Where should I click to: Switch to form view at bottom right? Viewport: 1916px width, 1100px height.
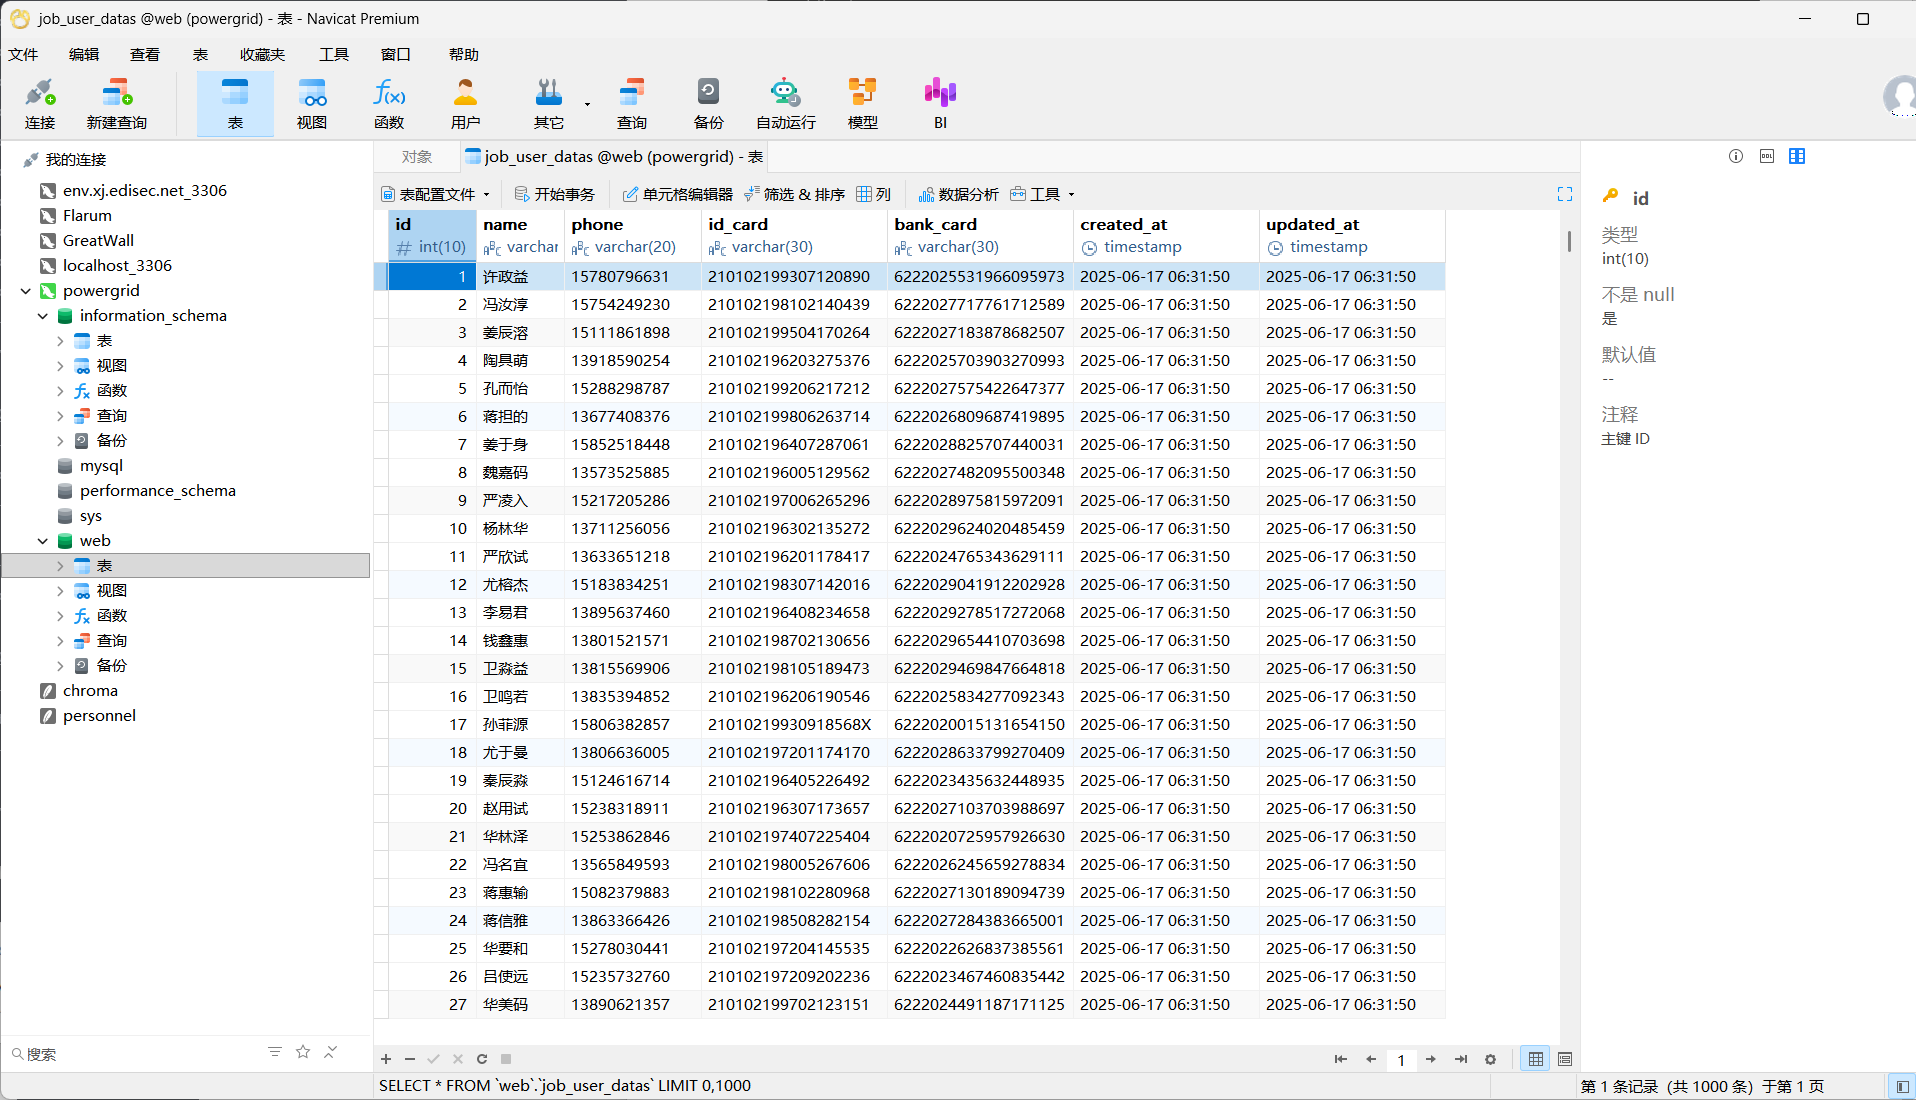[x=1565, y=1059]
